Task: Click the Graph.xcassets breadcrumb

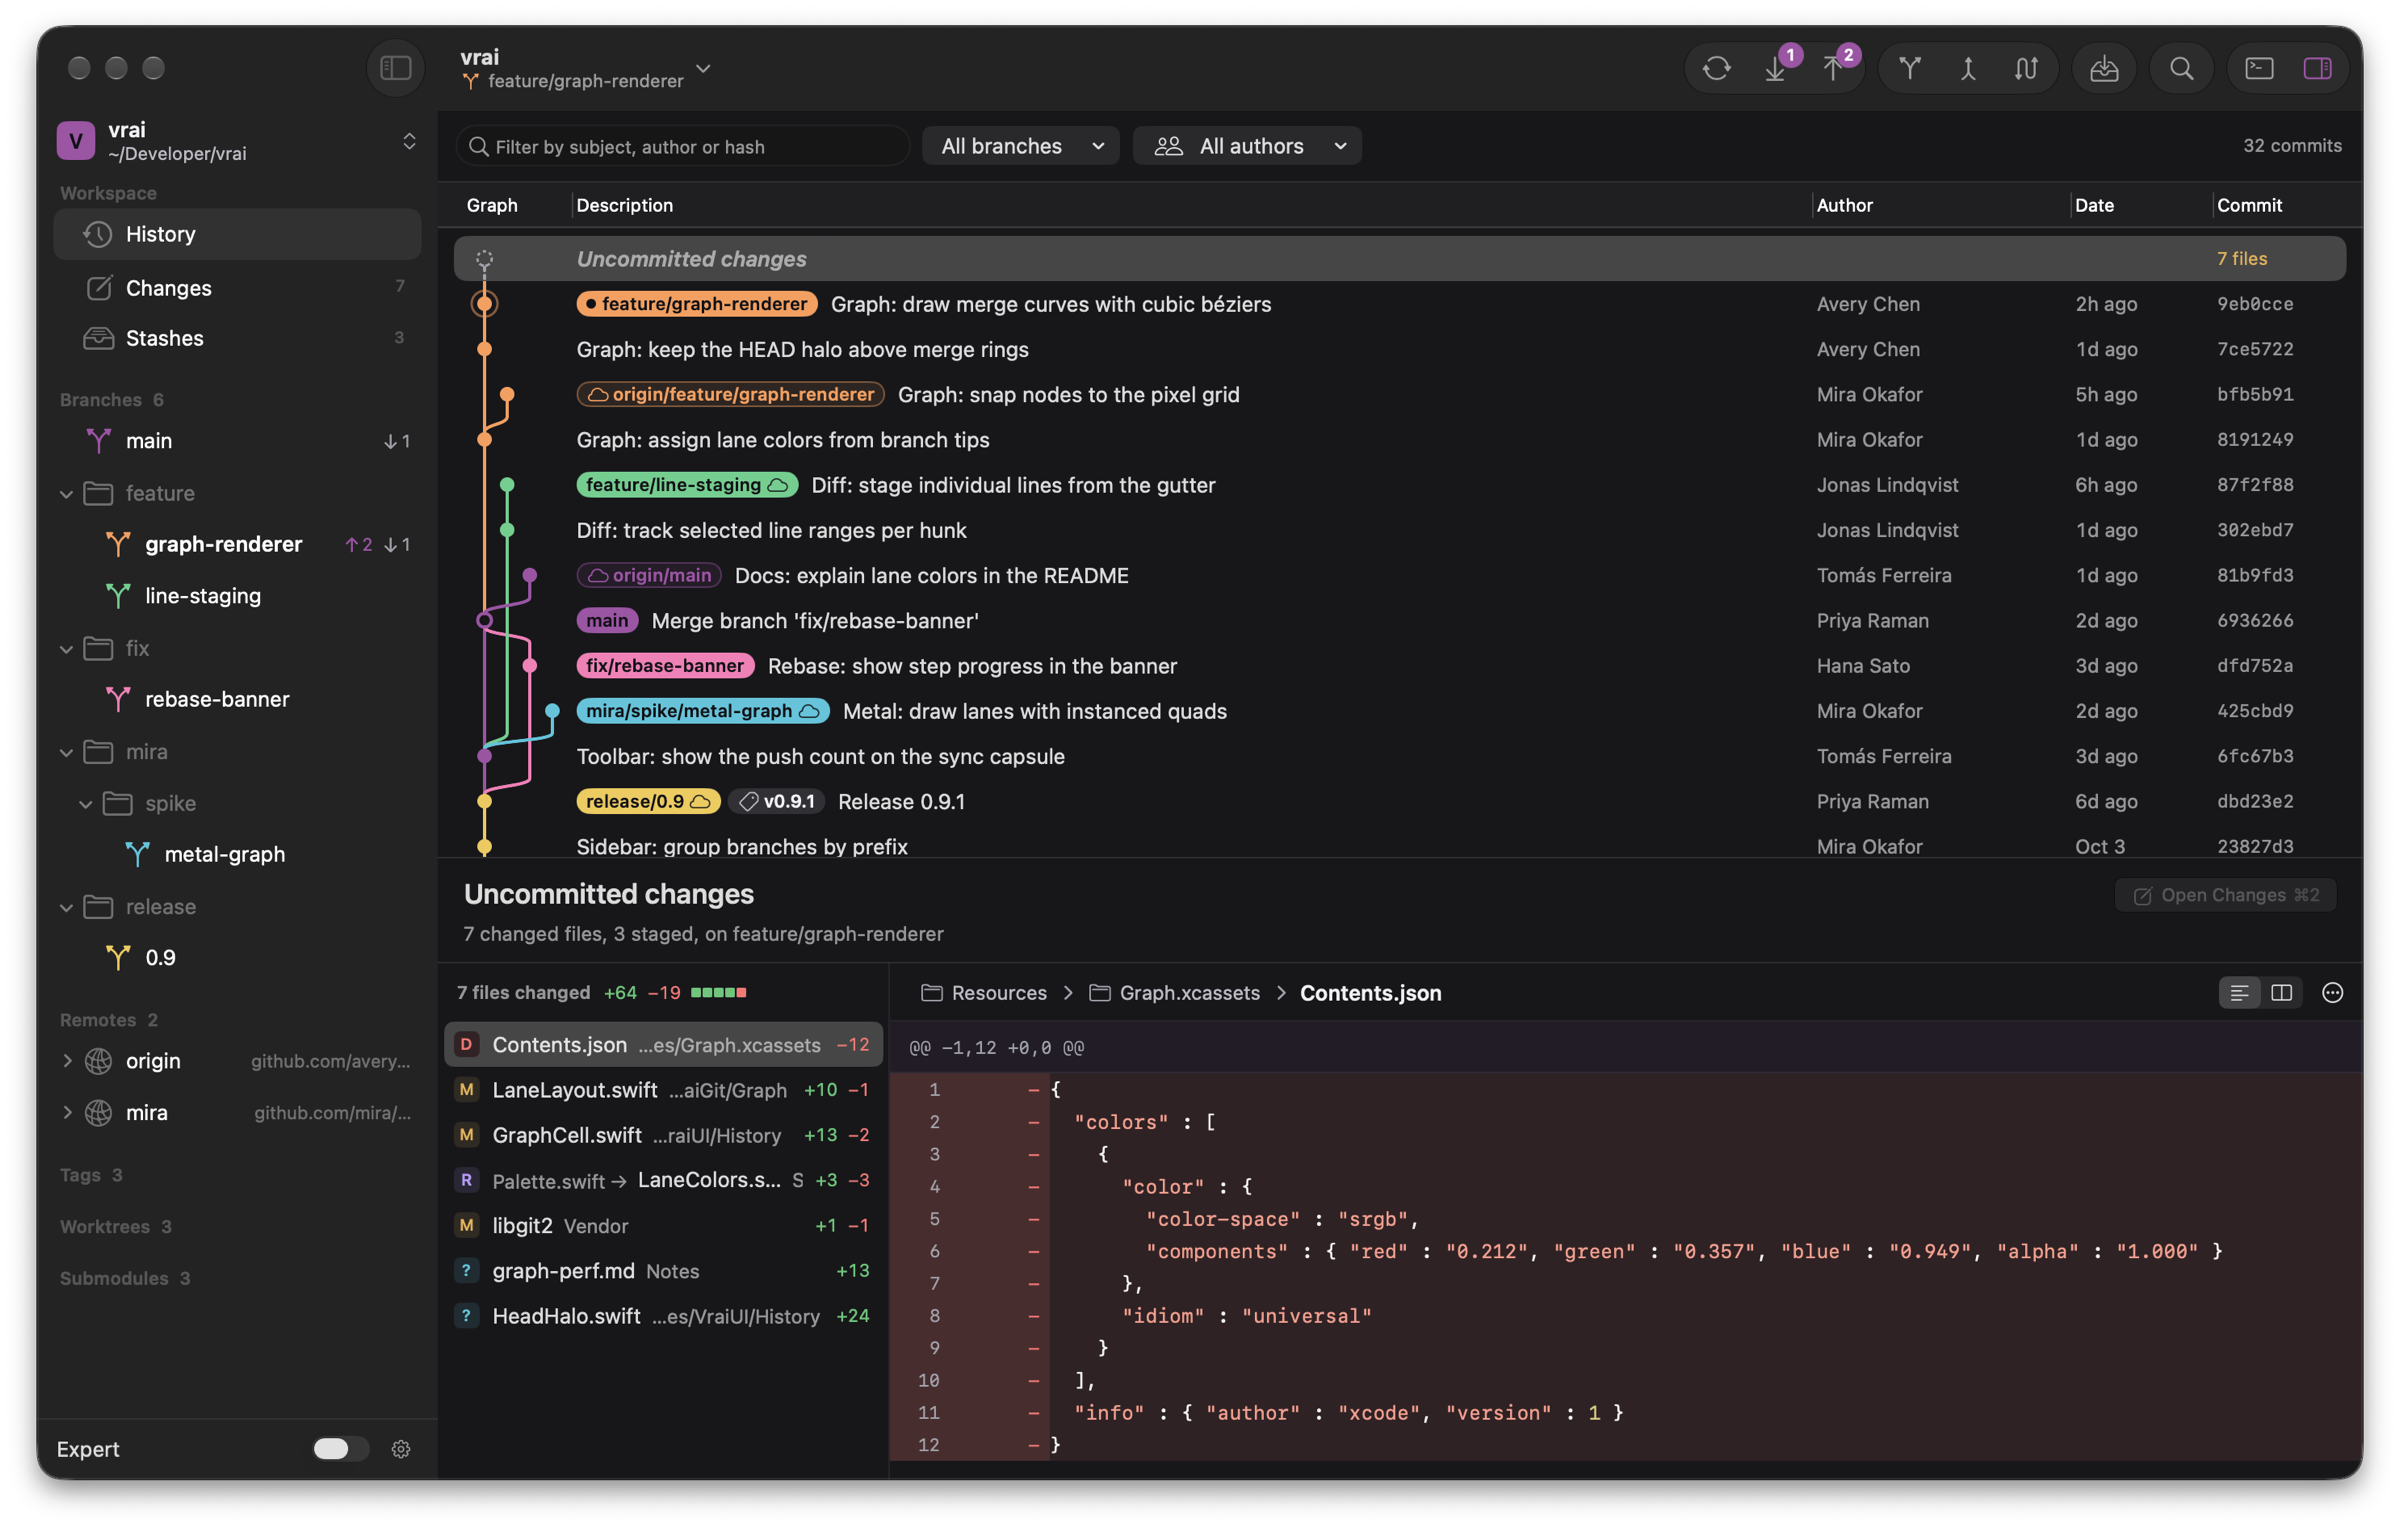Action: 1175,993
